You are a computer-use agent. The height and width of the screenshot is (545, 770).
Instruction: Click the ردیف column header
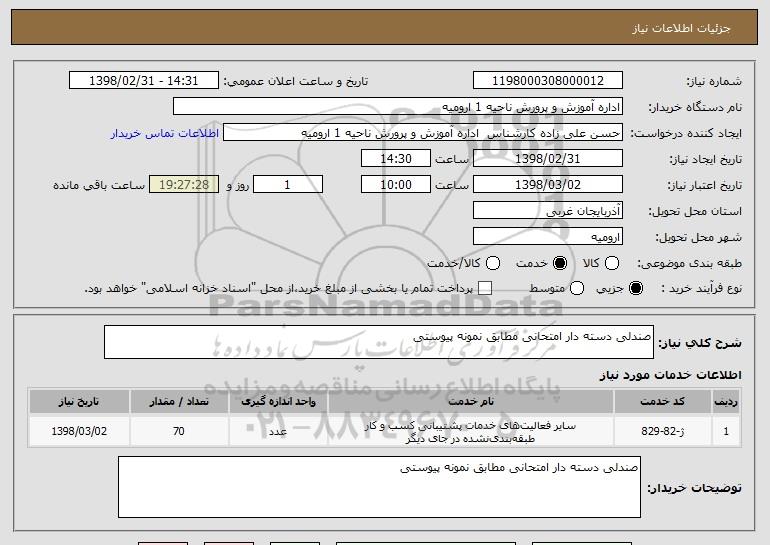point(726,402)
